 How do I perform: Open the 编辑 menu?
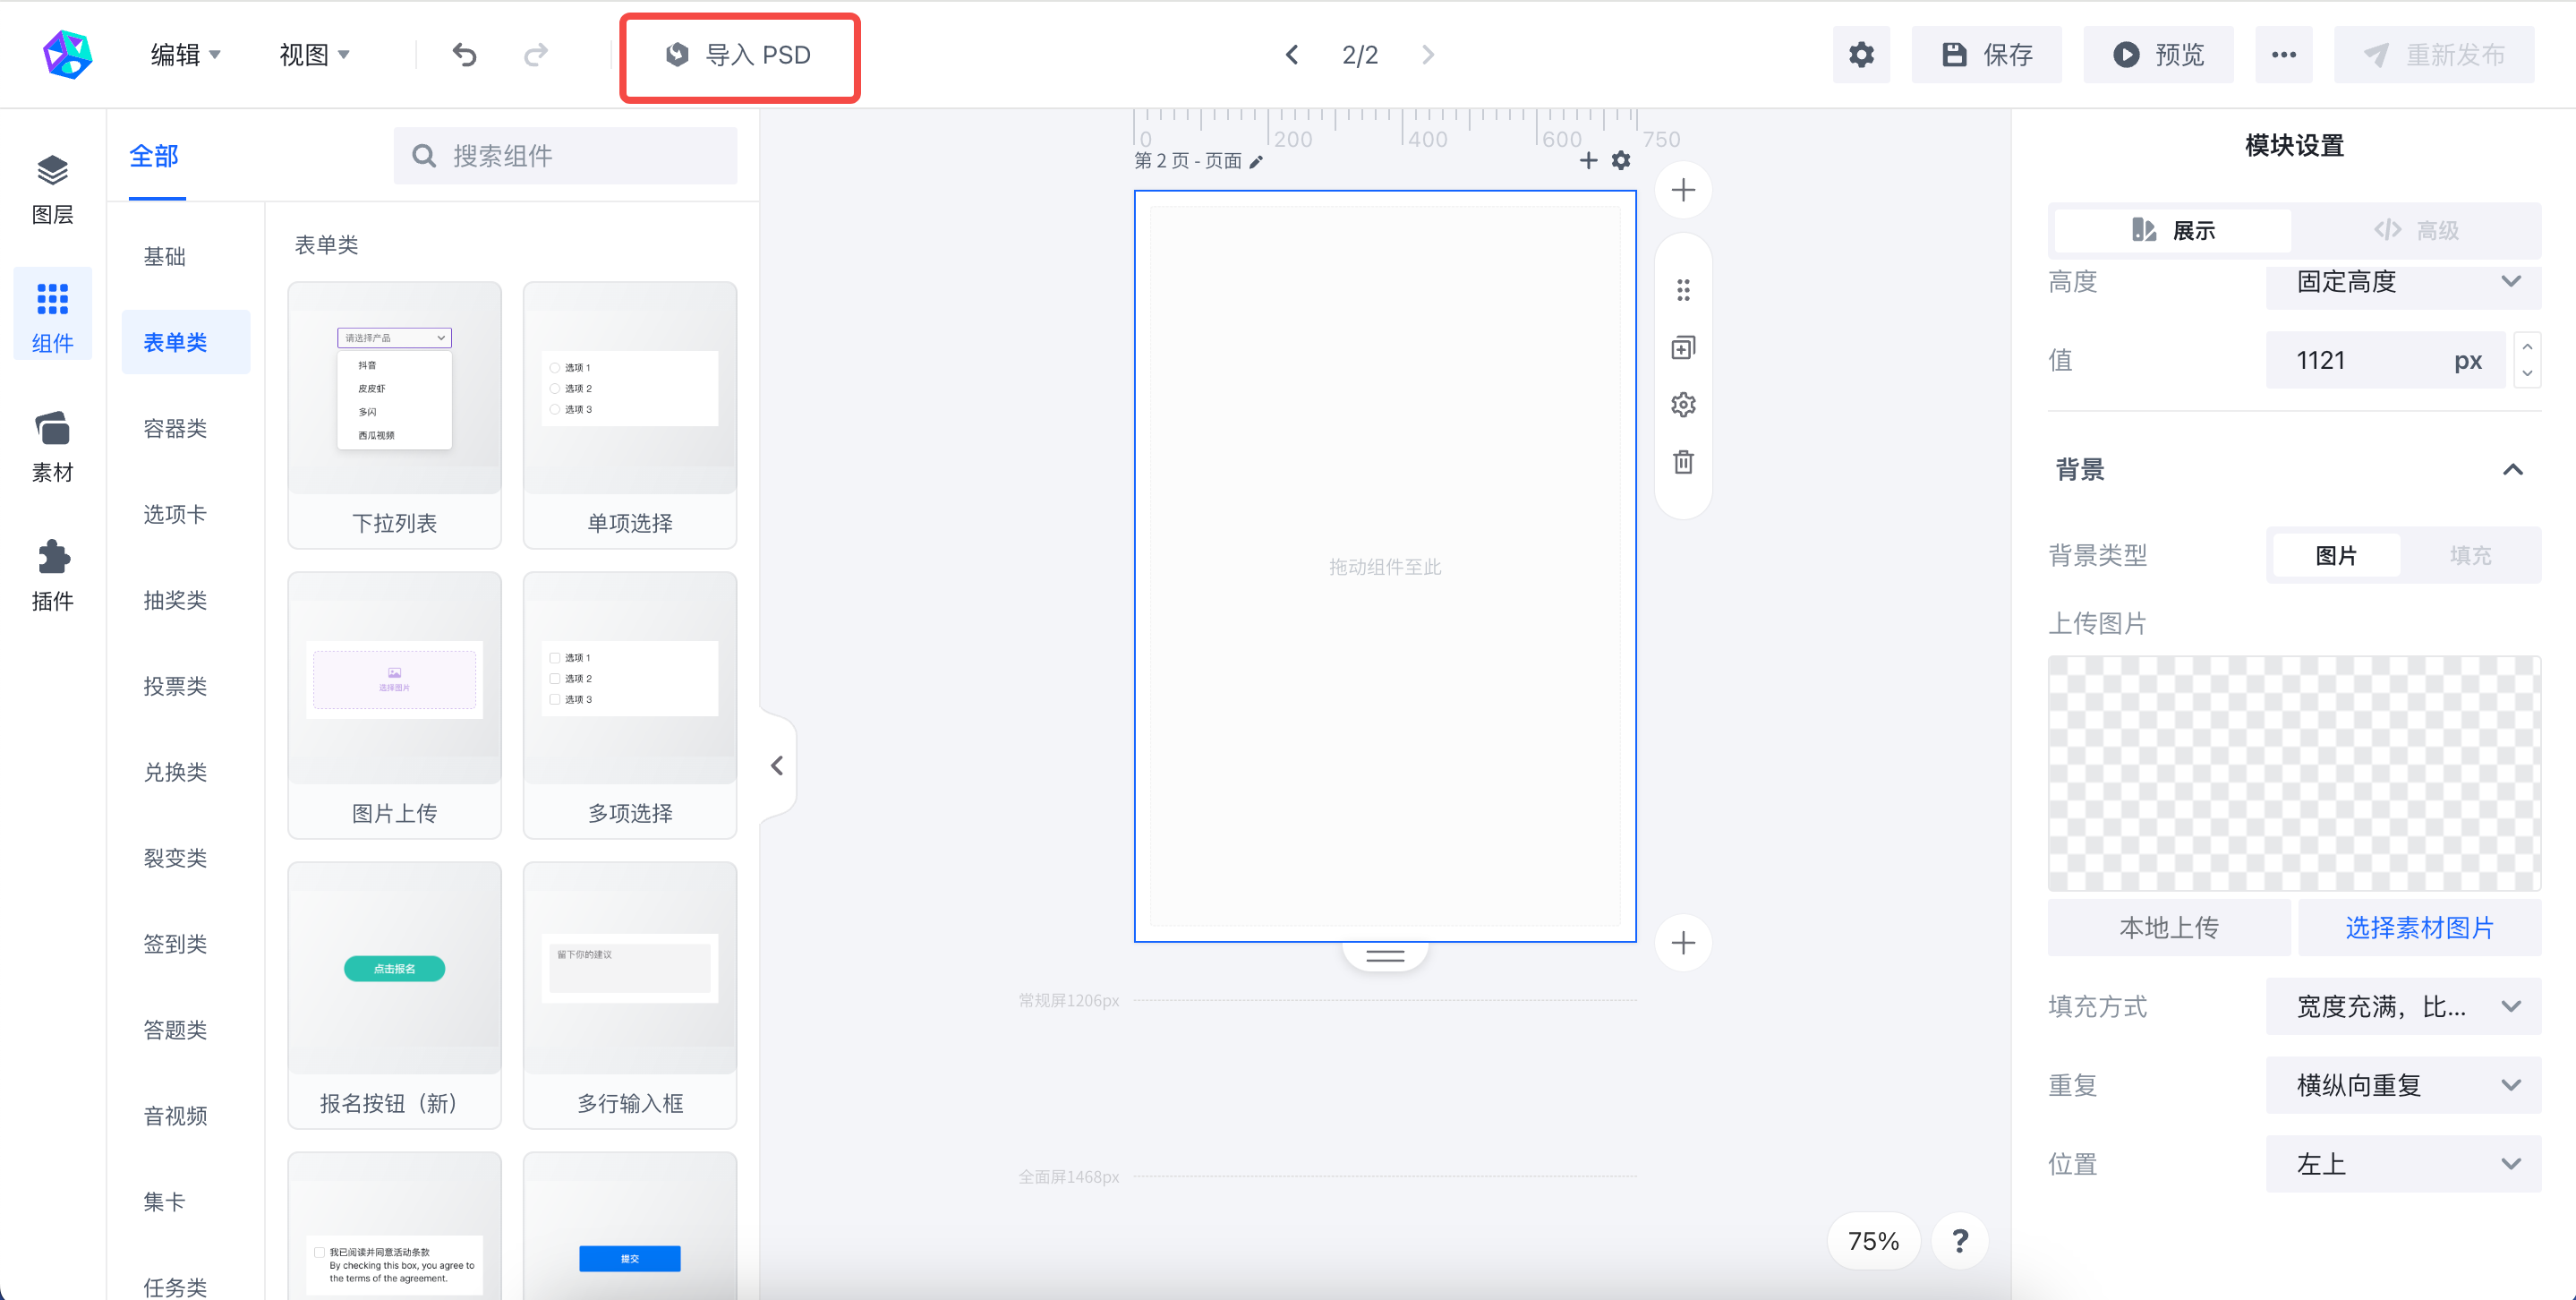(185, 54)
